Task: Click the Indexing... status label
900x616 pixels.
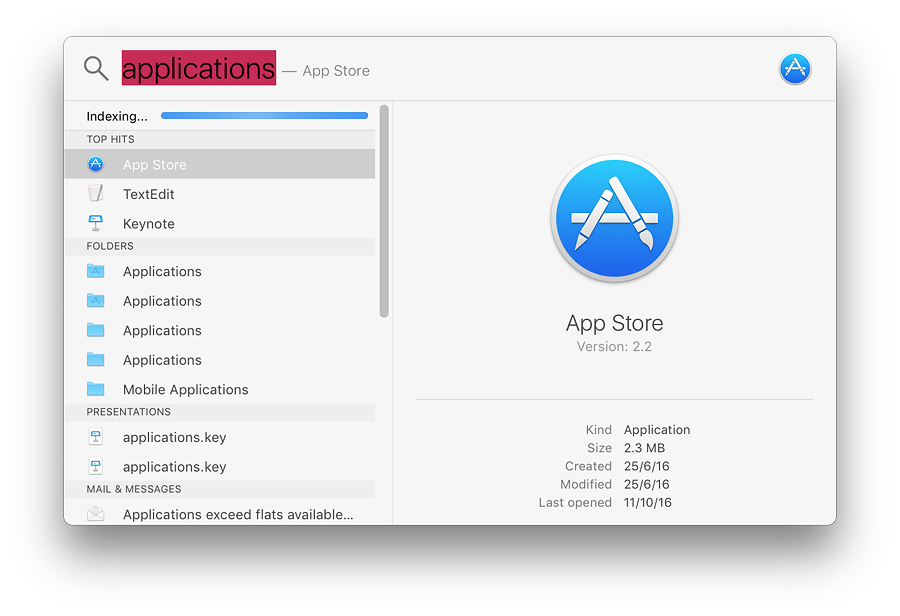Action: pyautogui.click(x=117, y=116)
